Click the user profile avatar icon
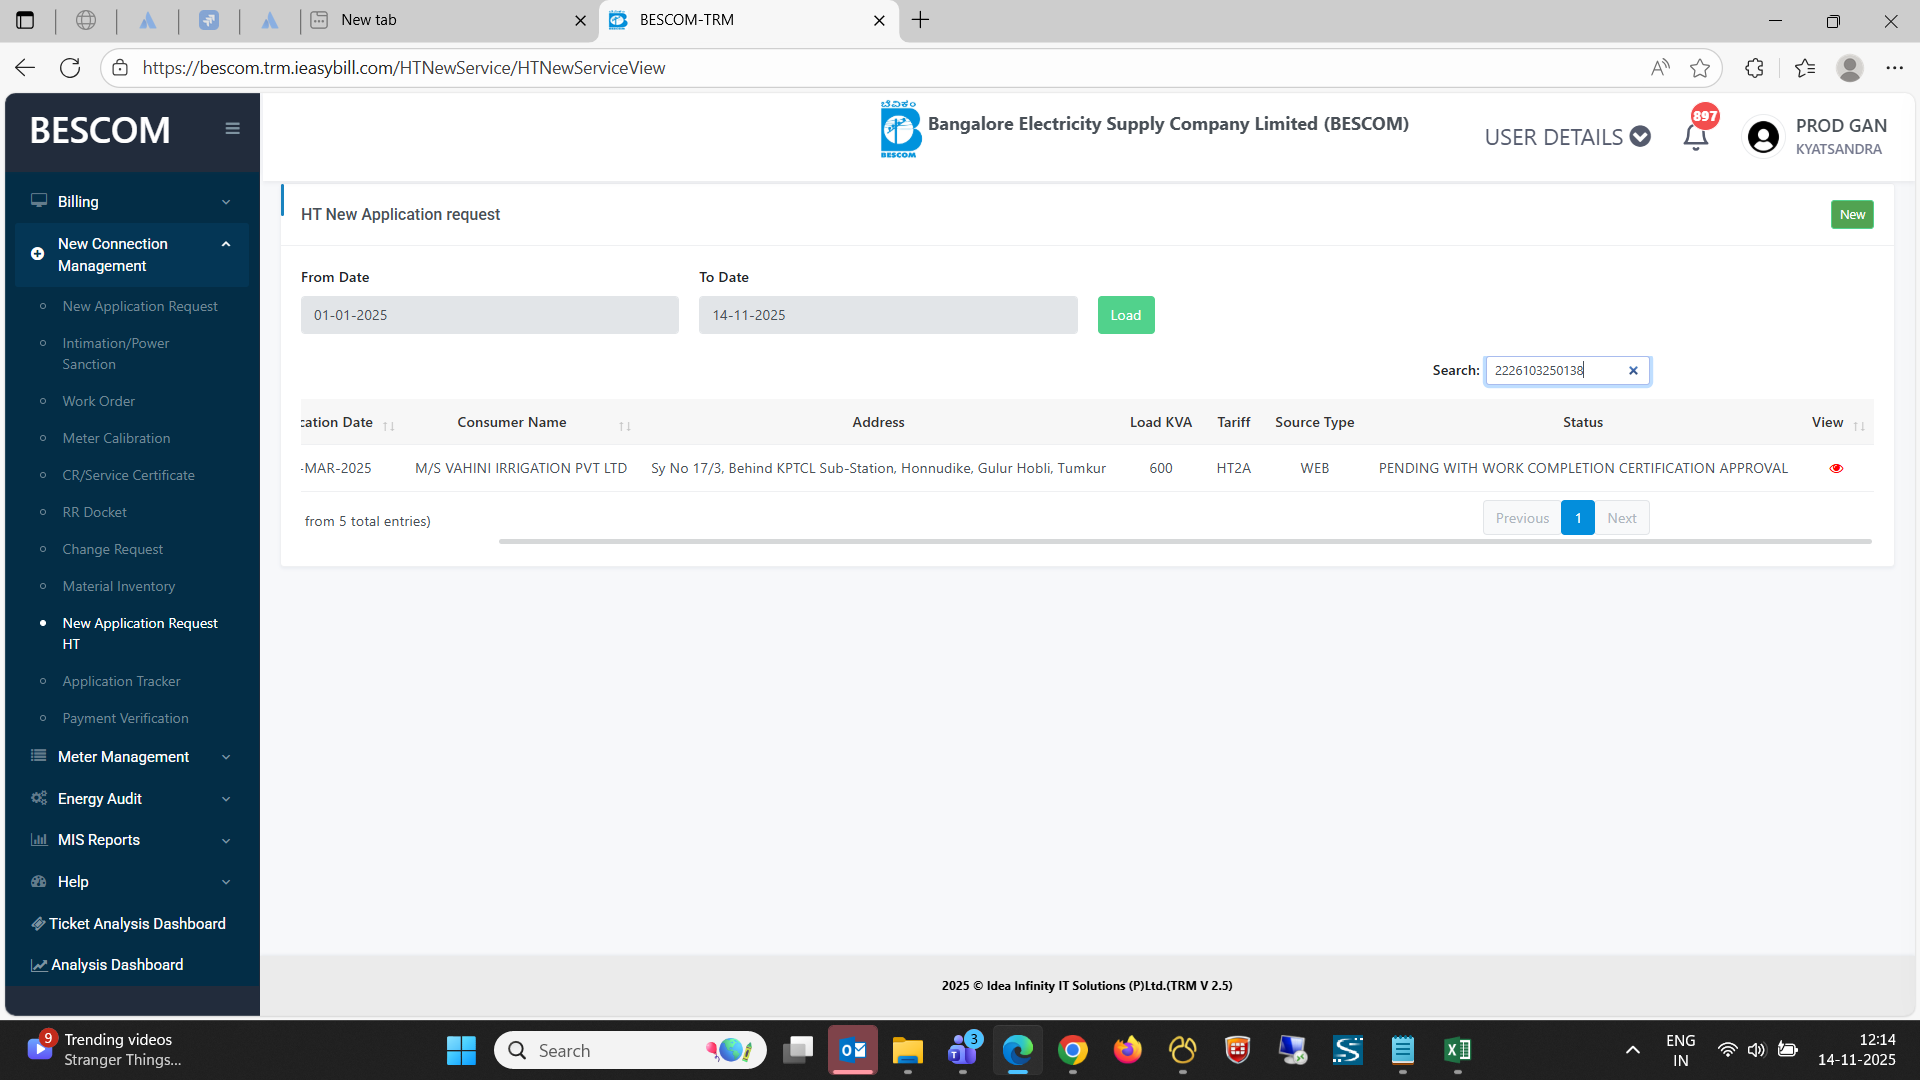Image resolution: width=1920 pixels, height=1080 pixels. tap(1763, 137)
